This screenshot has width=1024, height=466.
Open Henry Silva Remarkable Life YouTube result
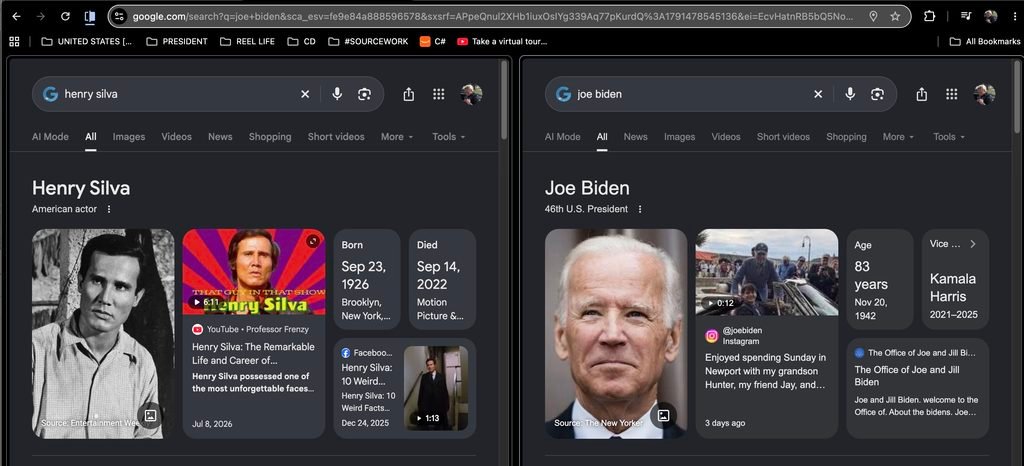[x=253, y=353]
